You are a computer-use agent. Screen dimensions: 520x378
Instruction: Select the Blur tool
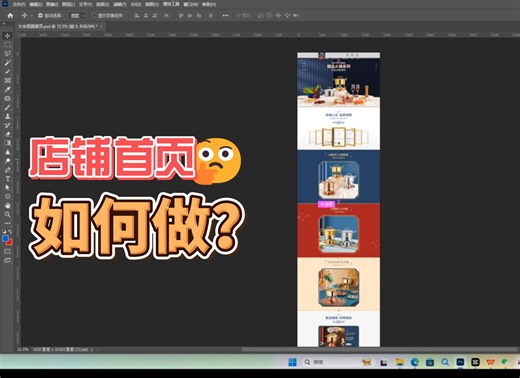(x=7, y=152)
